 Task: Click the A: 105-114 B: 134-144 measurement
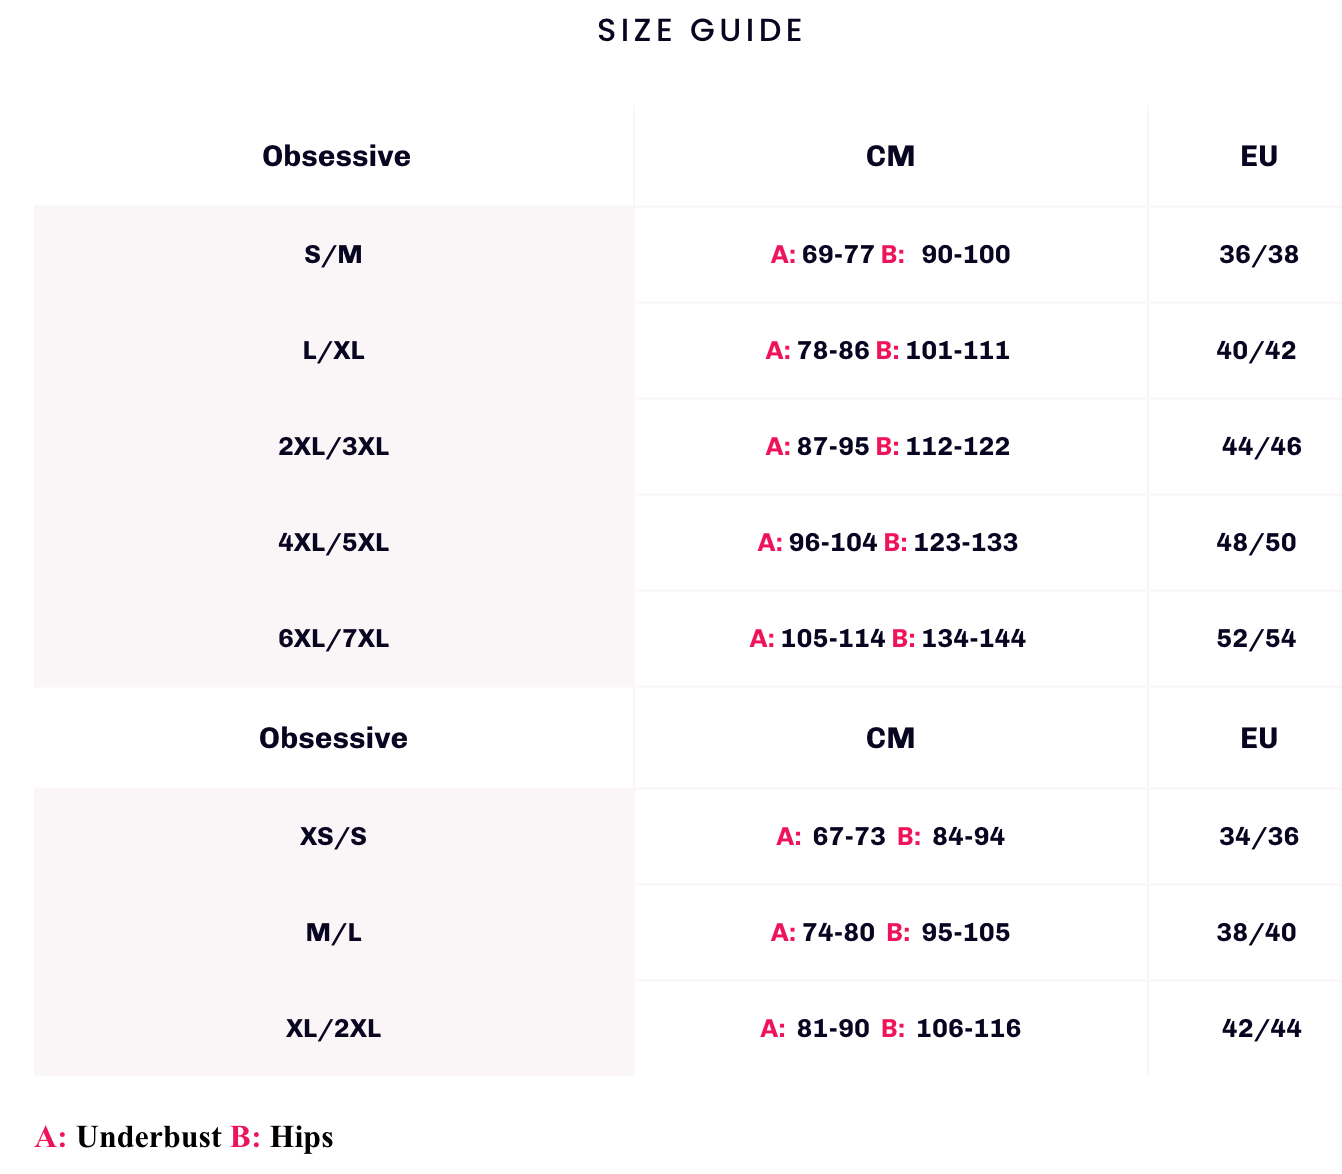point(888,639)
